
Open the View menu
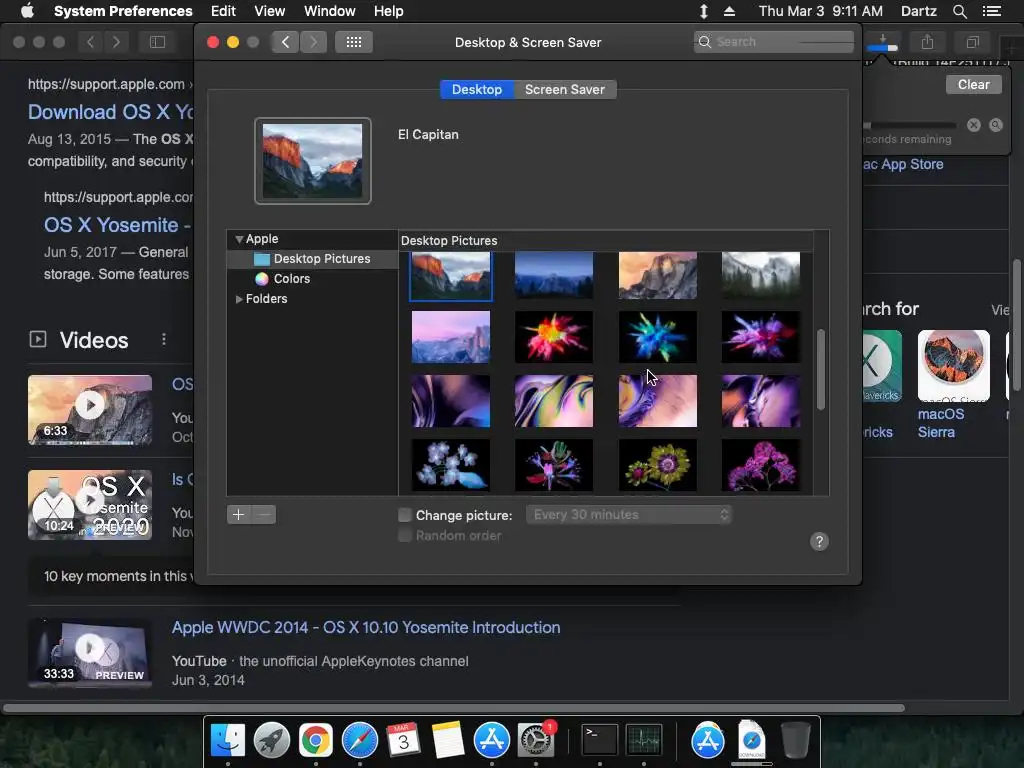pos(269,11)
